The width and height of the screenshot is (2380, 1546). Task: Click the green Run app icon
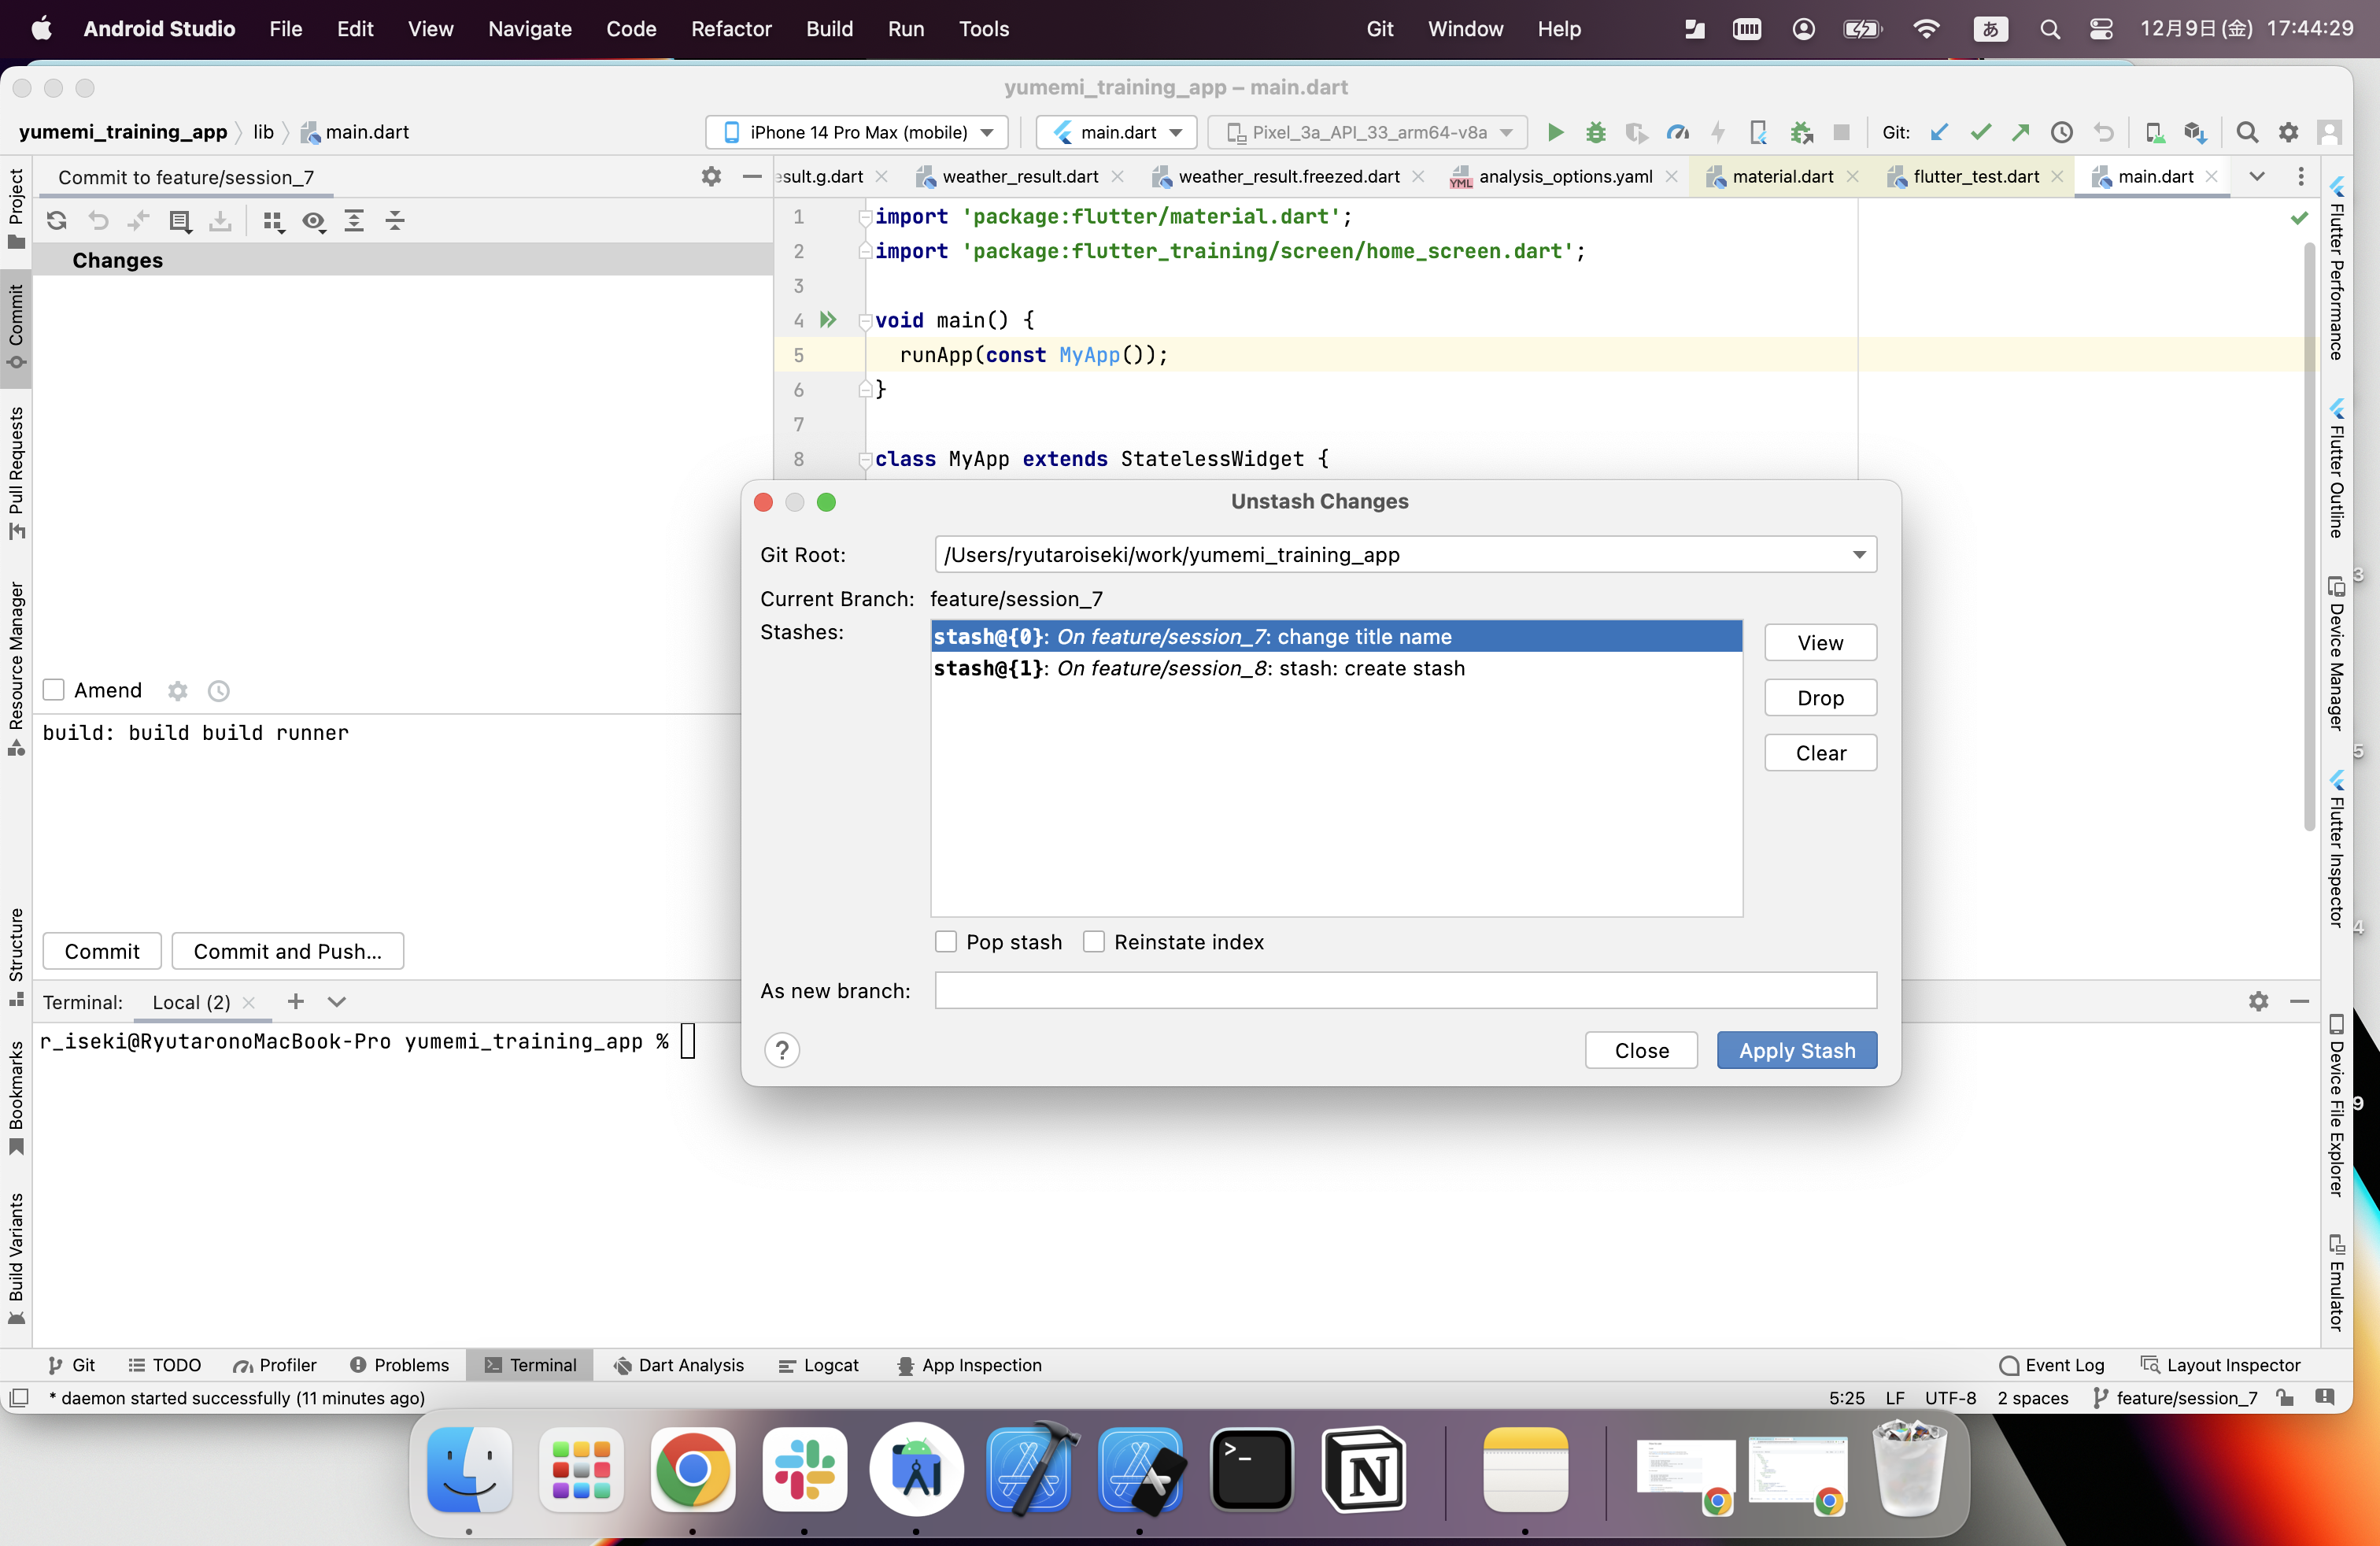(x=1555, y=132)
